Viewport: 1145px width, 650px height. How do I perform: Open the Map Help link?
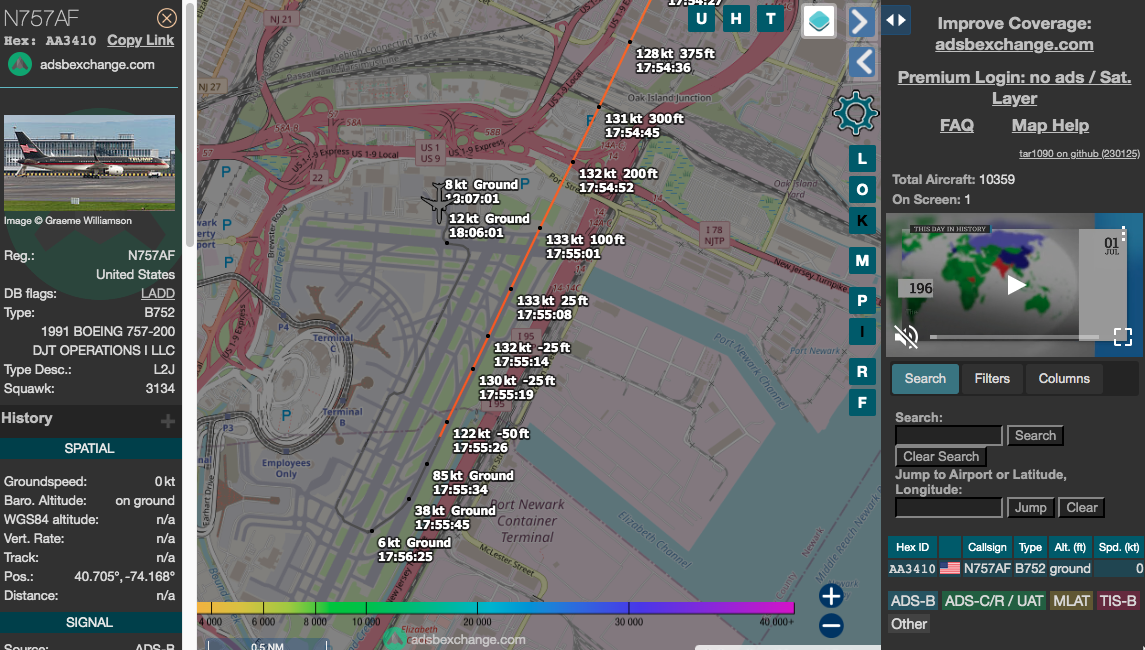(x=1050, y=126)
